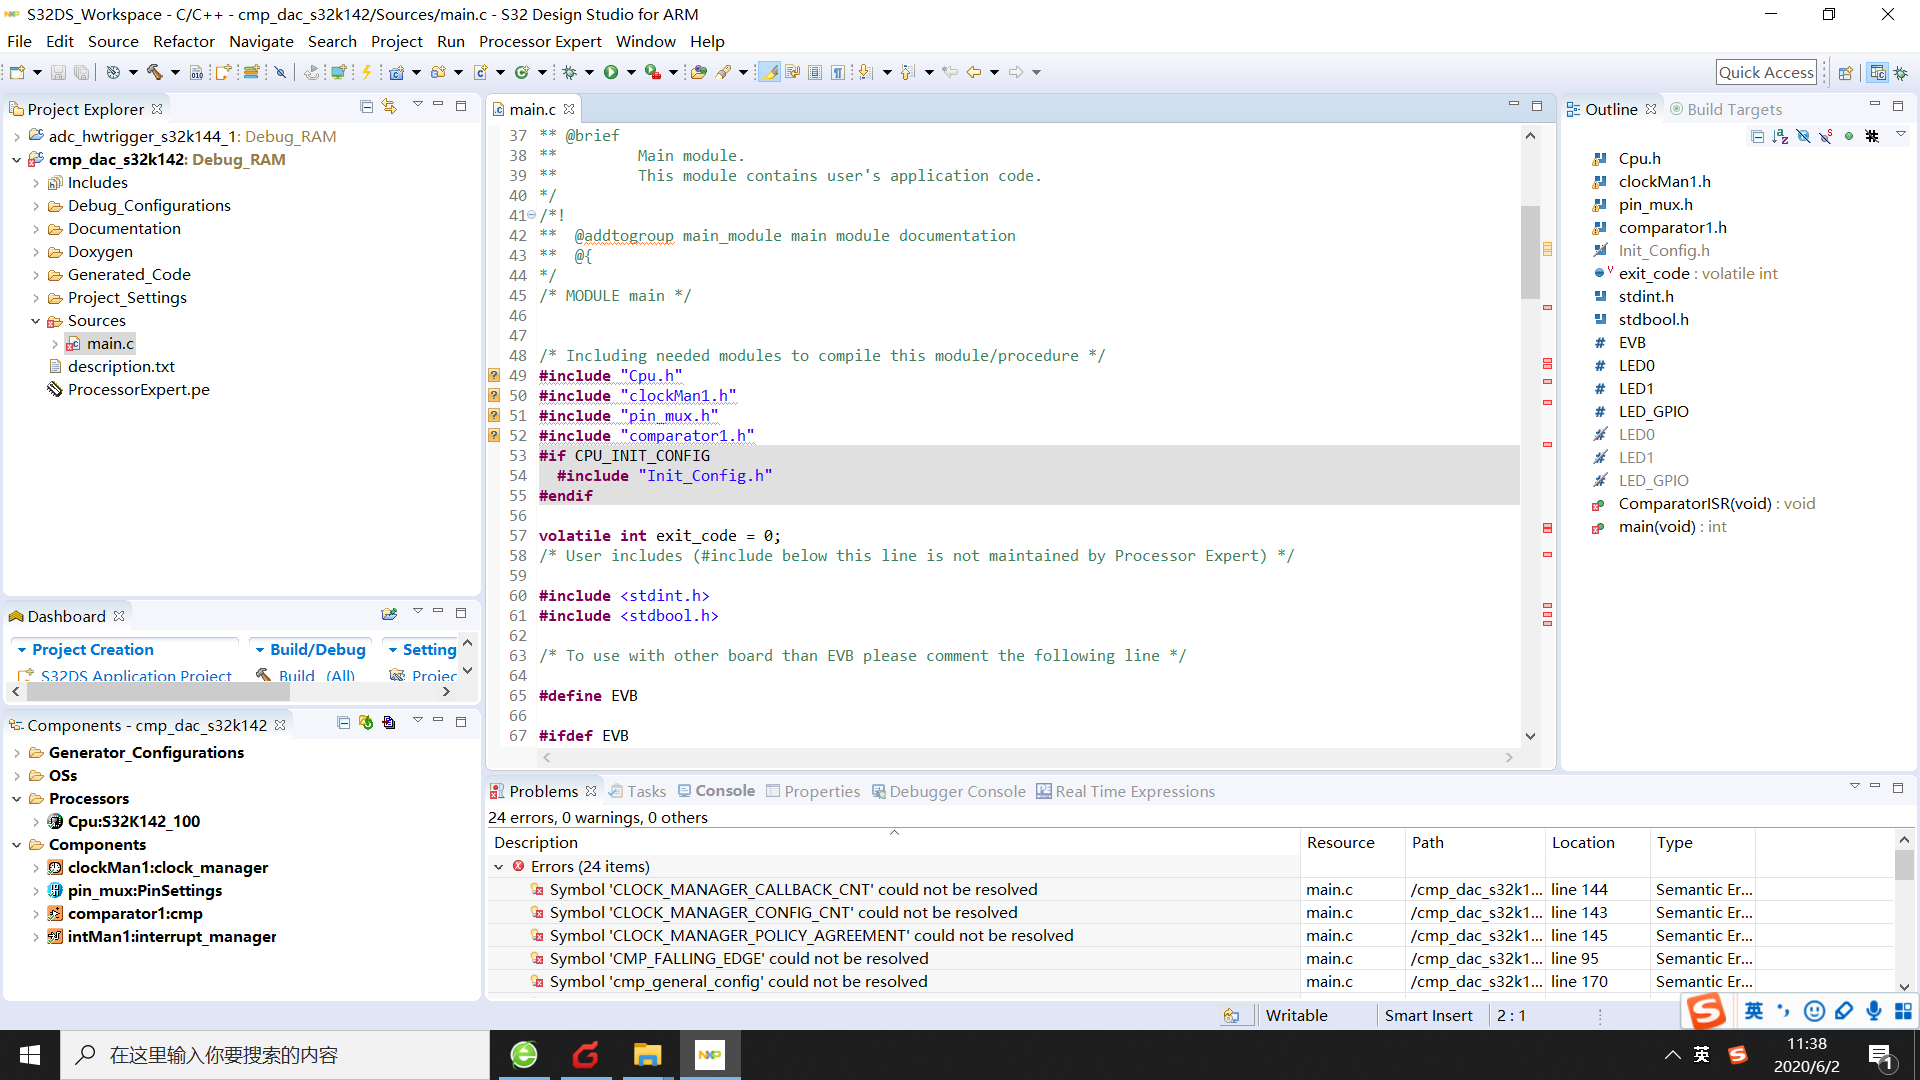
Task: Click the green Run icon
Action: tap(611, 72)
